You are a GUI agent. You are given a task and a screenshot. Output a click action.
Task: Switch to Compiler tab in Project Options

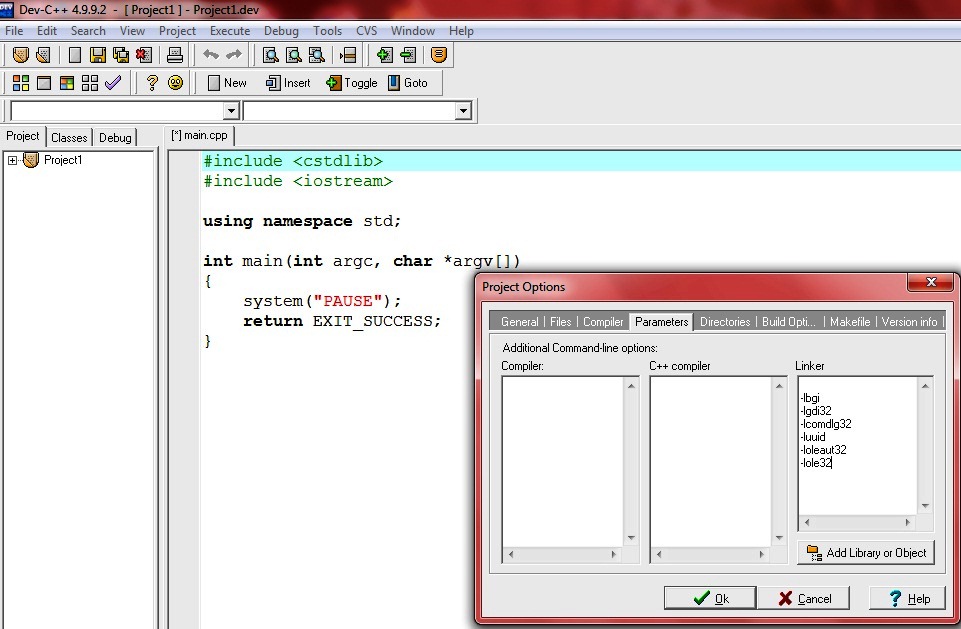coord(603,322)
